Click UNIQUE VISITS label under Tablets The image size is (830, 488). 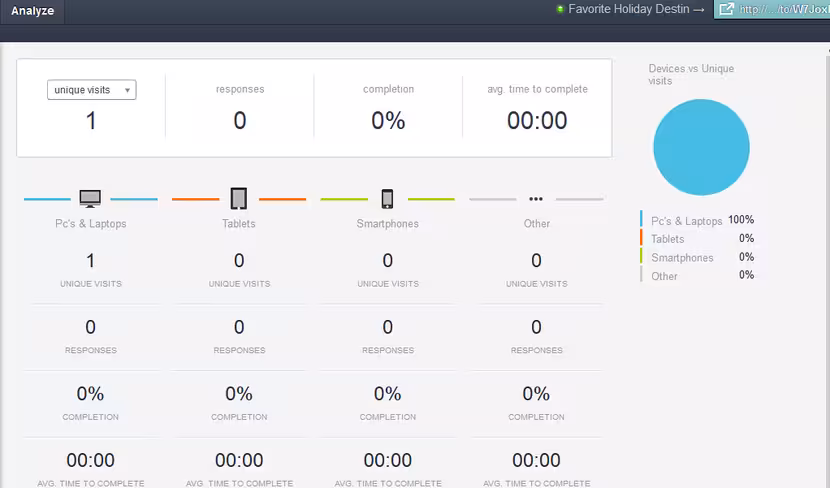click(x=239, y=284)
